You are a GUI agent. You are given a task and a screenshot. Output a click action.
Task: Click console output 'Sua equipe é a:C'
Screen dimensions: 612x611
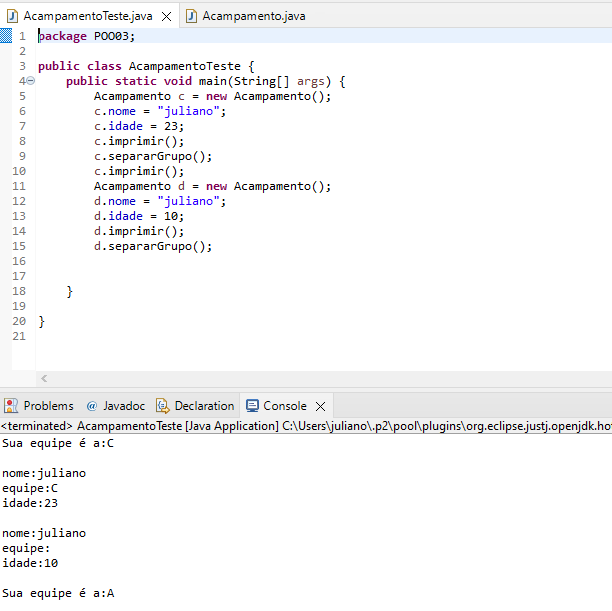tap(58, 443)
